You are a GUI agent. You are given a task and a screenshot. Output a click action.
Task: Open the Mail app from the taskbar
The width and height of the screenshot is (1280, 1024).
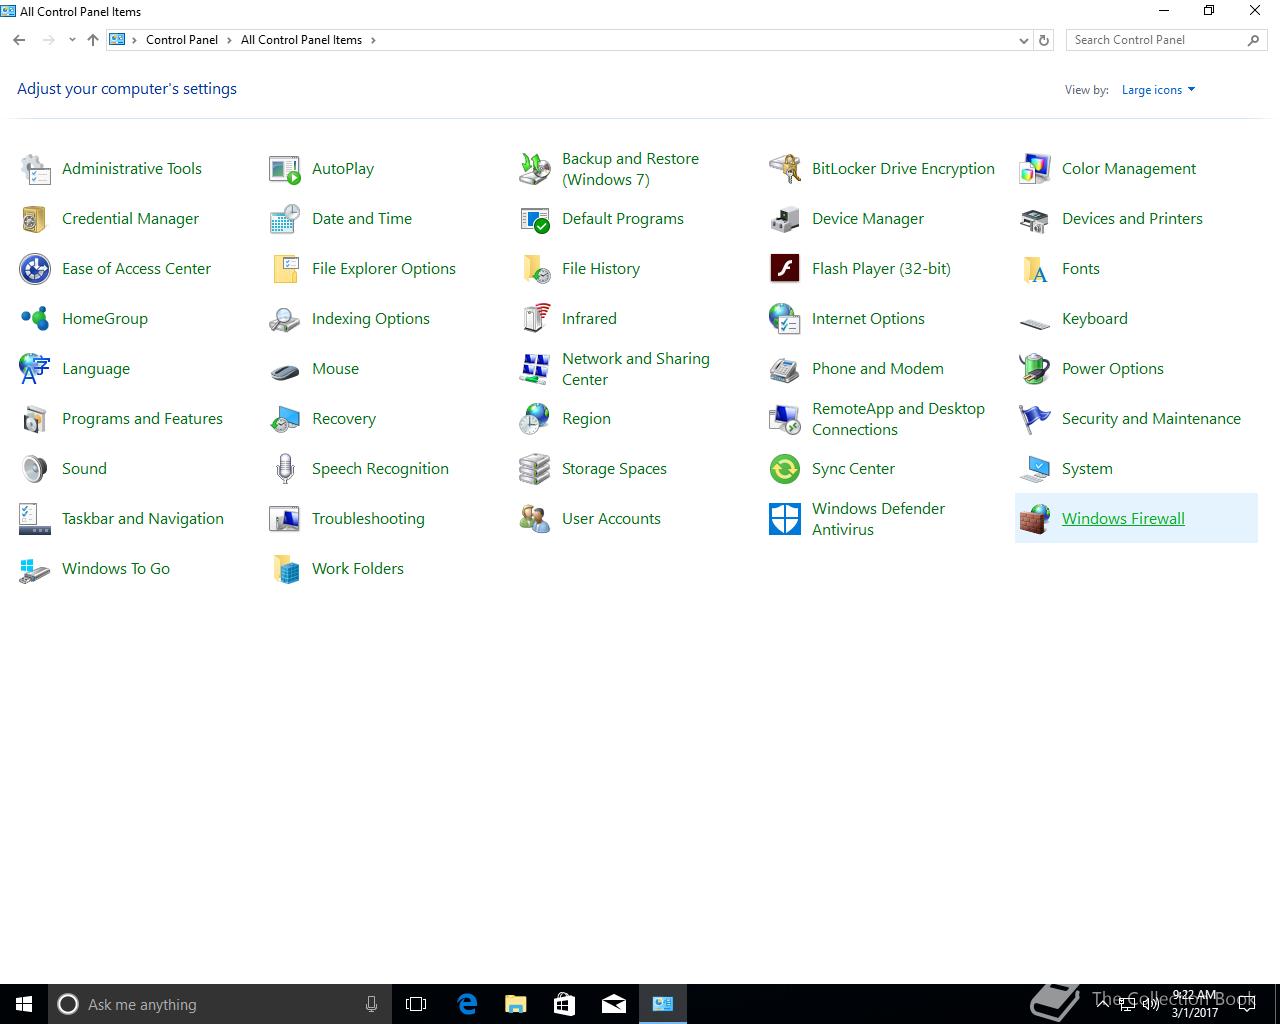614,1004
